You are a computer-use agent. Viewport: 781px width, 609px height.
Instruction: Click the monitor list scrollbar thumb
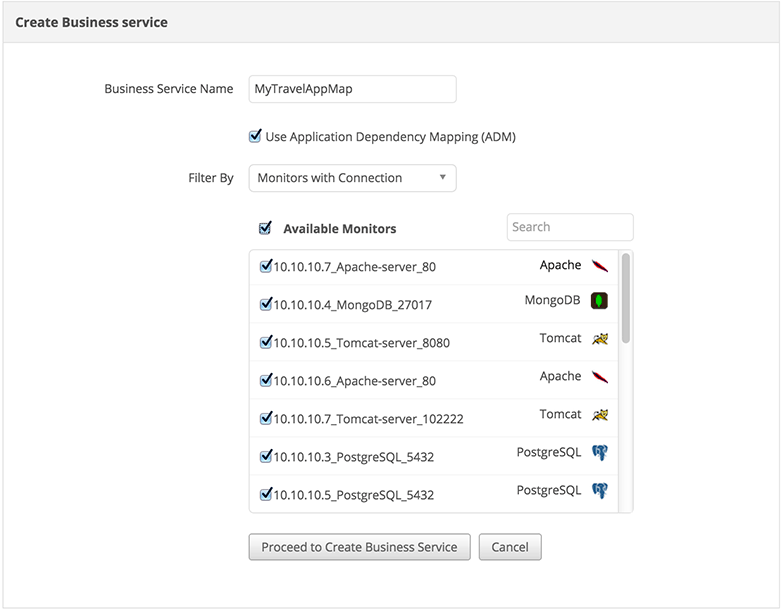coord(626,298)
